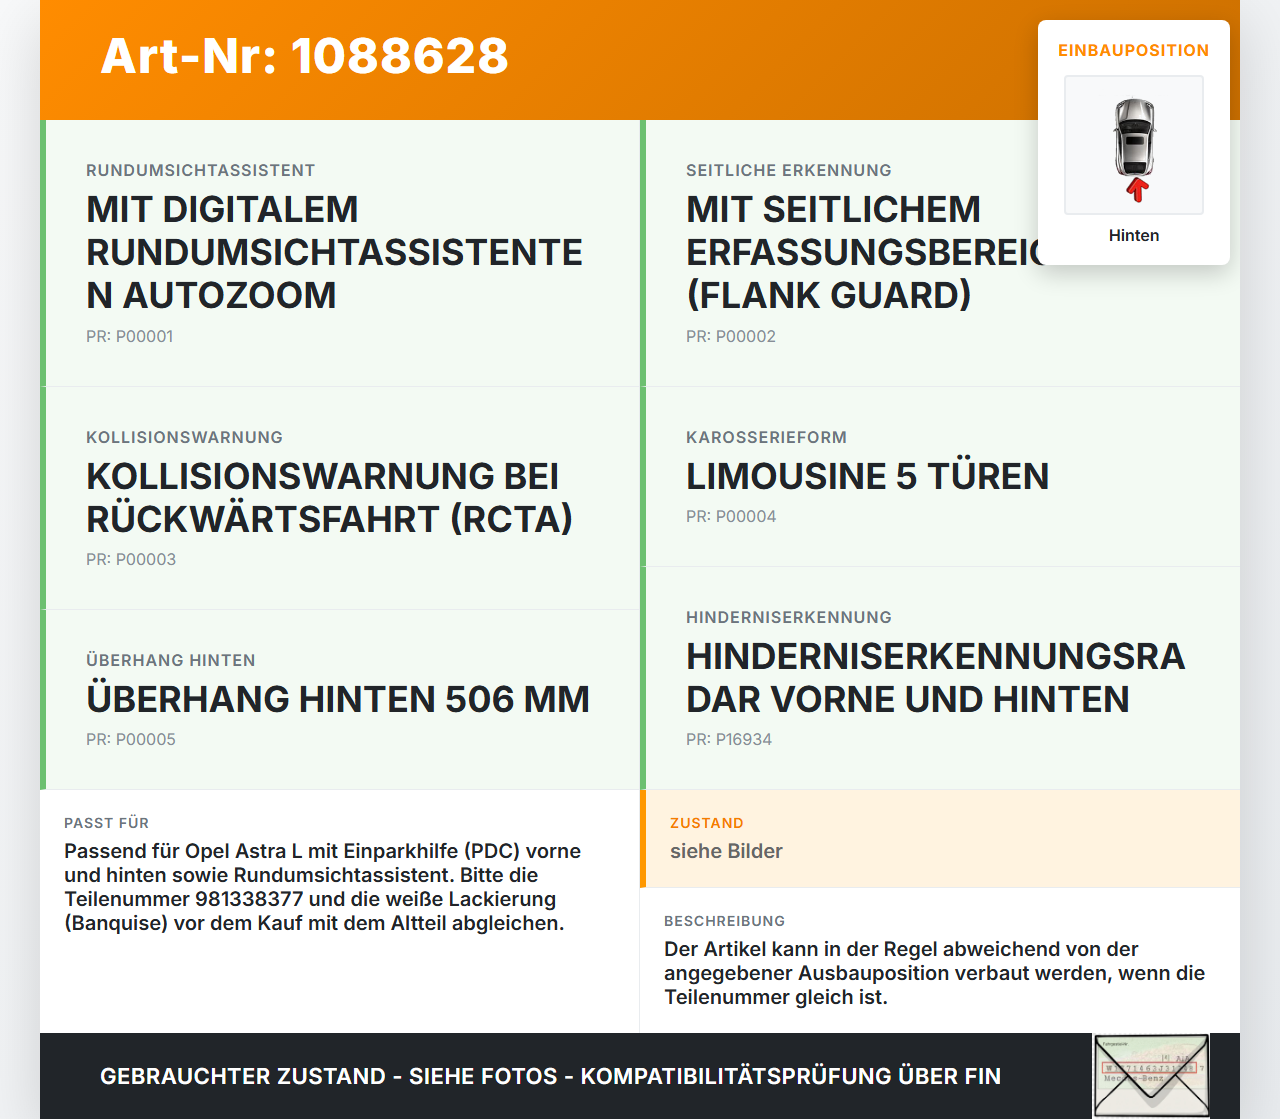Viewport: 1280px width, 1120px height.
Task: Click the 'SEITLICHE ERKENNUNG' label
Action: 789,170
